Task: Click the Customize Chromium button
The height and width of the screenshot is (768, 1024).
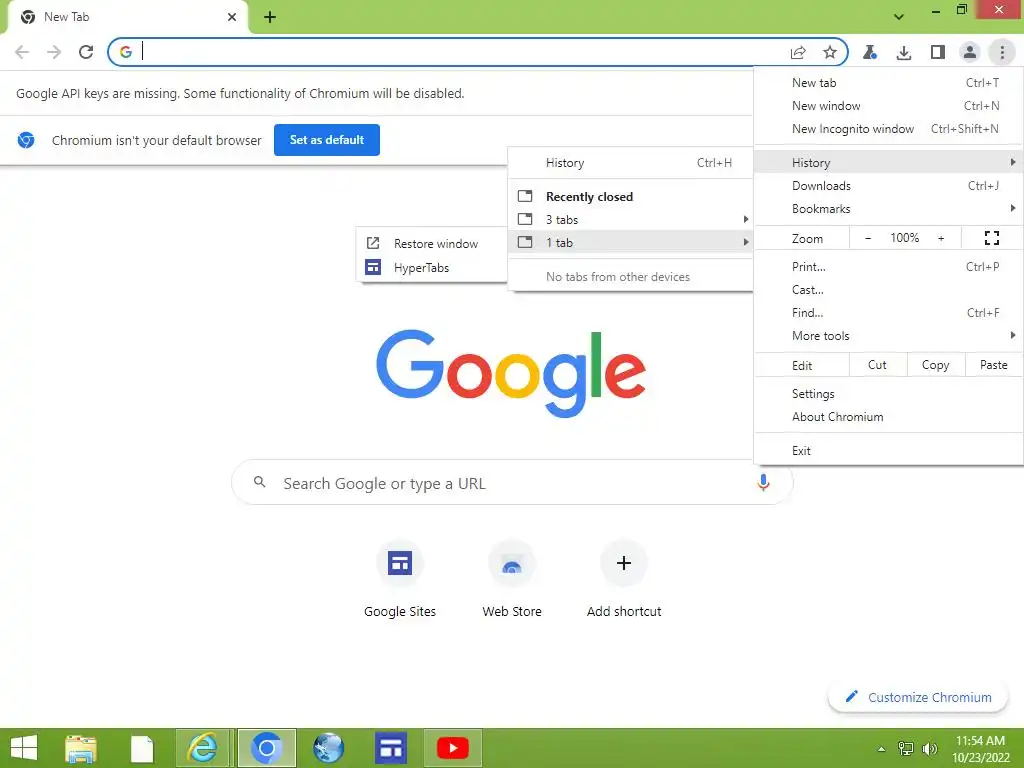Action: [x=919, y=697]
